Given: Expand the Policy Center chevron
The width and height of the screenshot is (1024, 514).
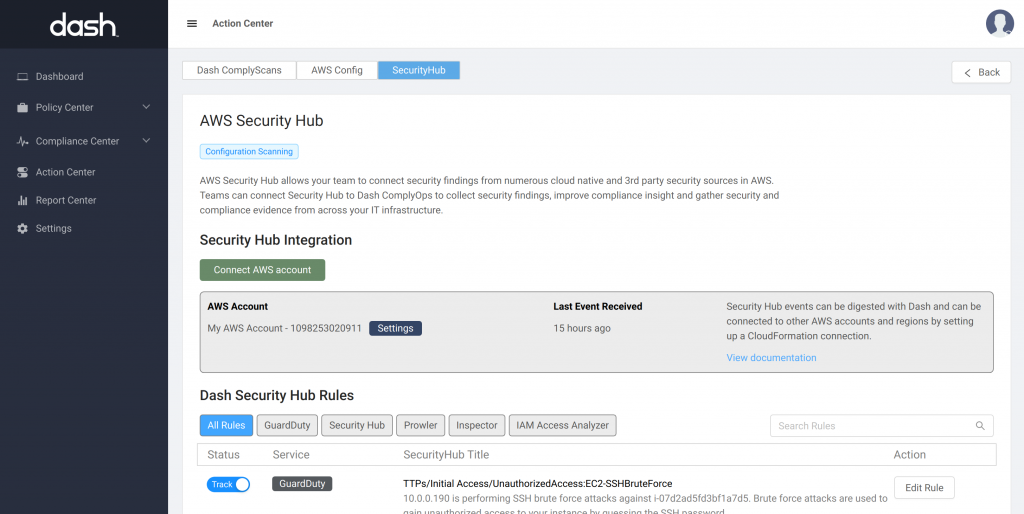Looking at the screenshot, I should [x=146, y=107].
